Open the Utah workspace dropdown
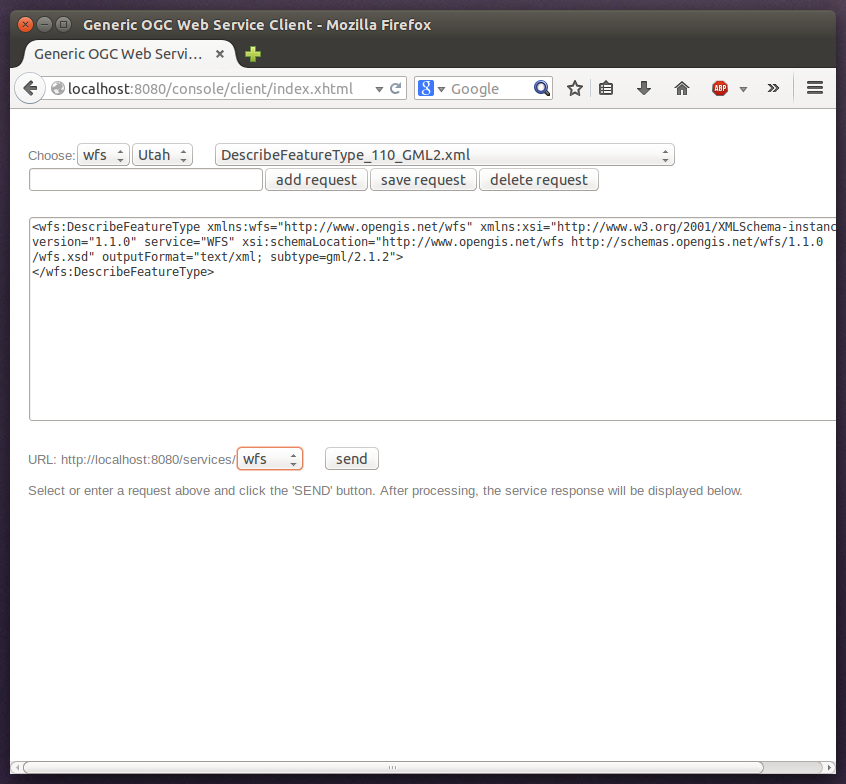This screenshot has height=784, width=846. pyautogui.click(x=162, y=155)
